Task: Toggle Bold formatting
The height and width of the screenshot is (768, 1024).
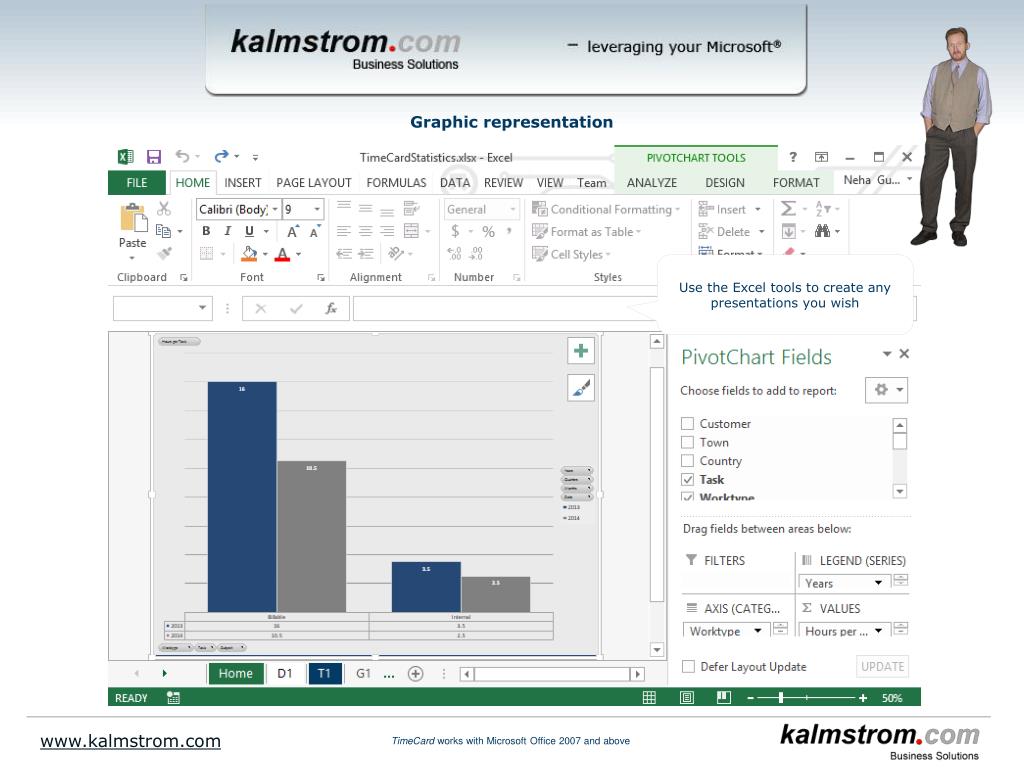Action: pos(206,231)
